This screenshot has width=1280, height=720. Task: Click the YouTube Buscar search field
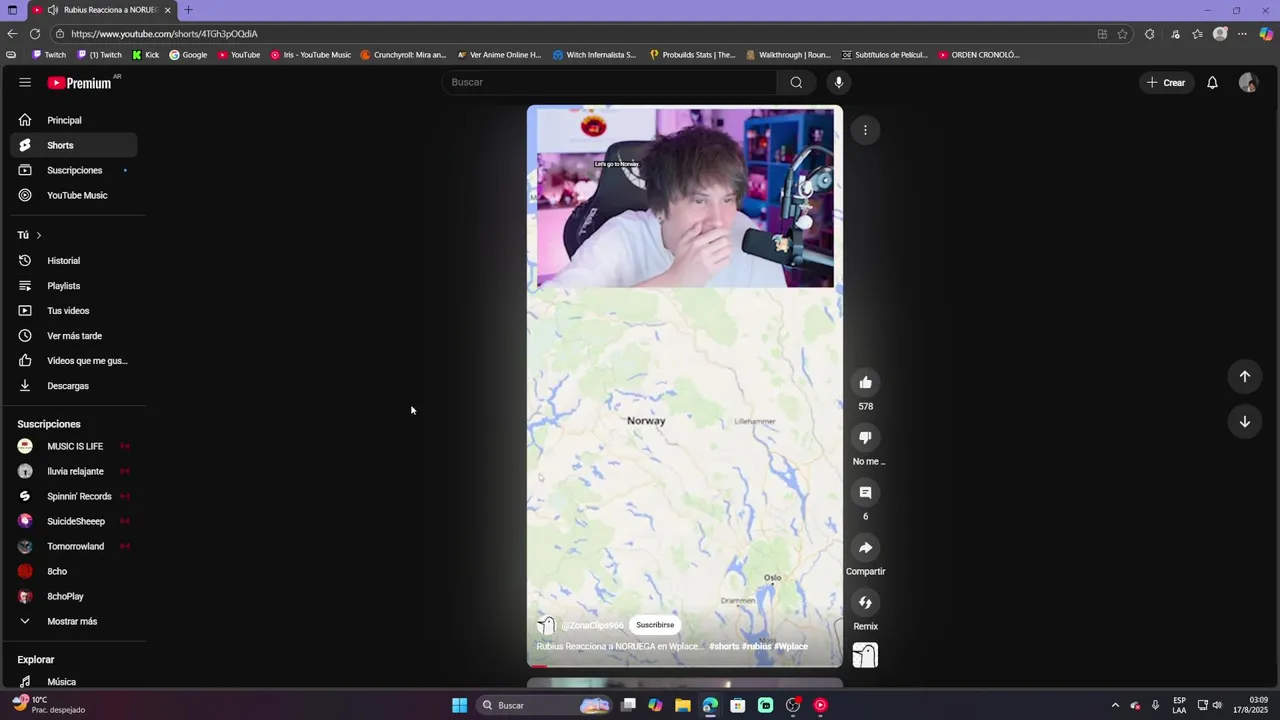click(609, 82)
